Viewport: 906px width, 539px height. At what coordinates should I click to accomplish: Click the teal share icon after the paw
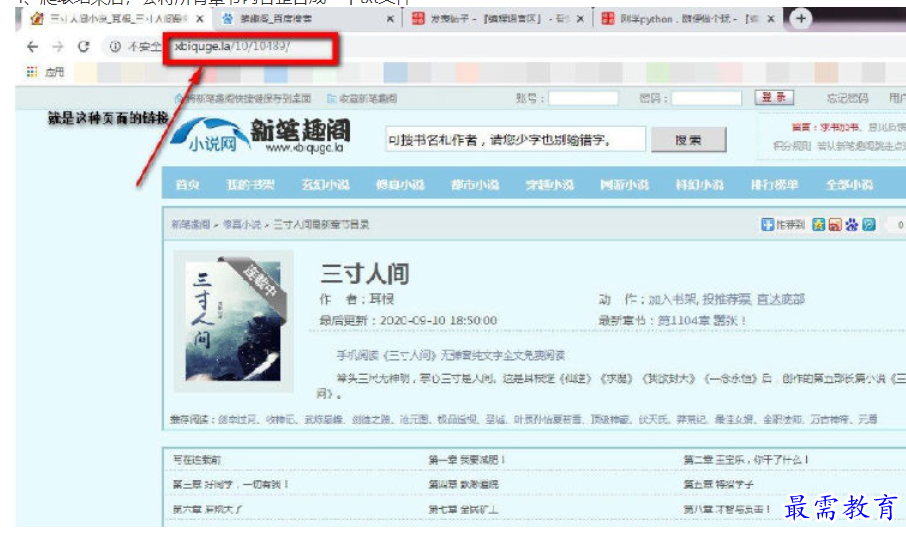(x=868, y=225)
